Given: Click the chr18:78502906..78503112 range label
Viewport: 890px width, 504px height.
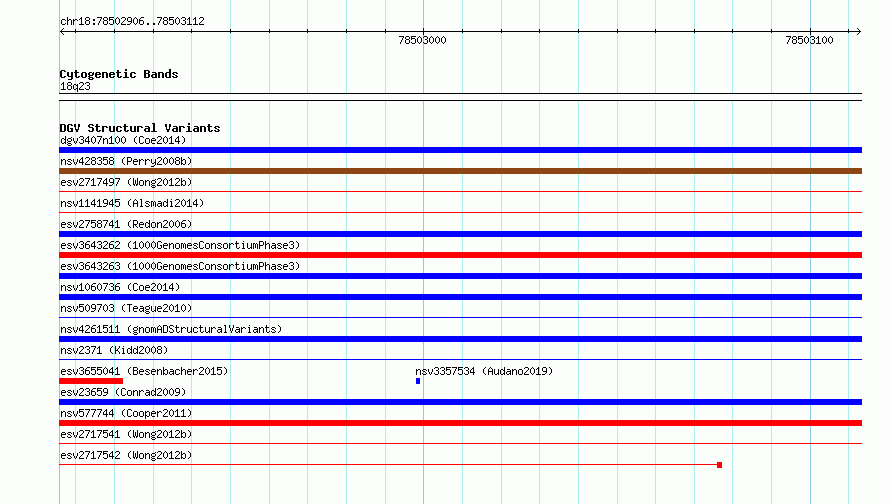Looking at the screenshot, I should pos(132,21).
